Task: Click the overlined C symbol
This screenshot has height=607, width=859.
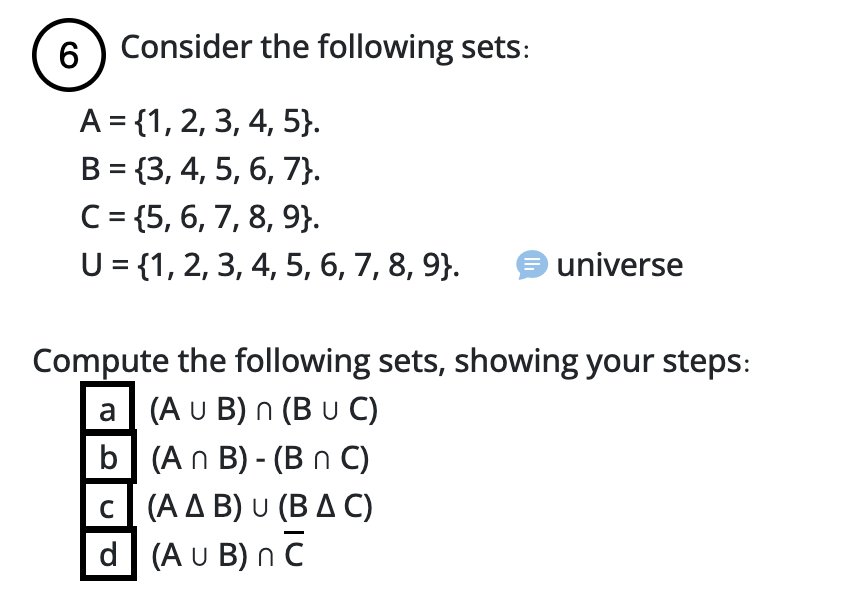Action: coord(294,551)
